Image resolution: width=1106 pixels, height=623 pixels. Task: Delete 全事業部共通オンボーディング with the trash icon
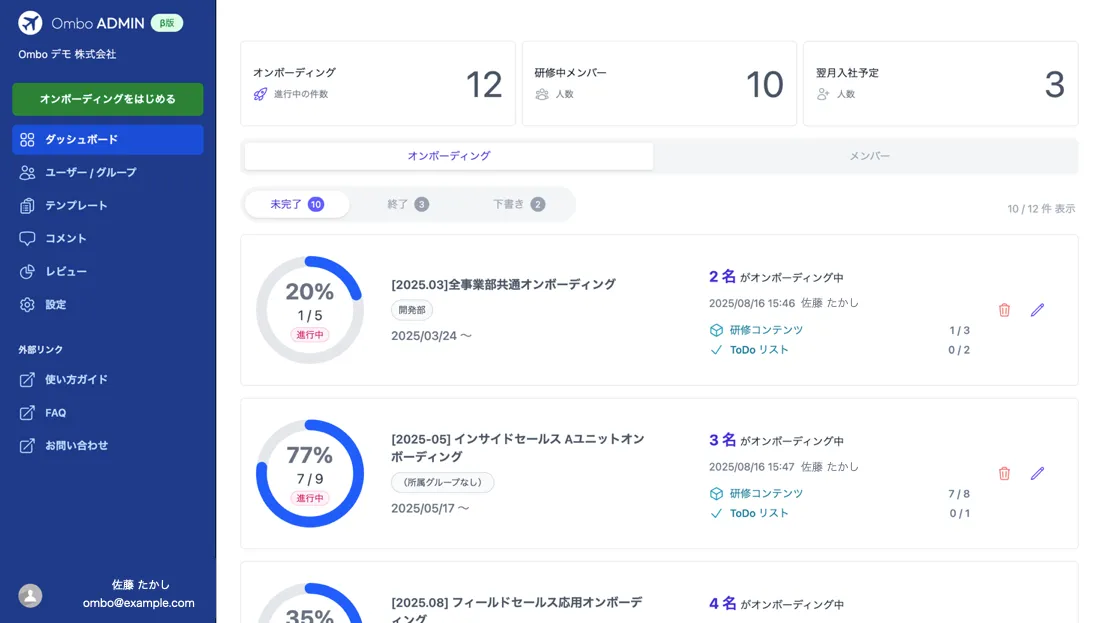[x=1004, y=310]
